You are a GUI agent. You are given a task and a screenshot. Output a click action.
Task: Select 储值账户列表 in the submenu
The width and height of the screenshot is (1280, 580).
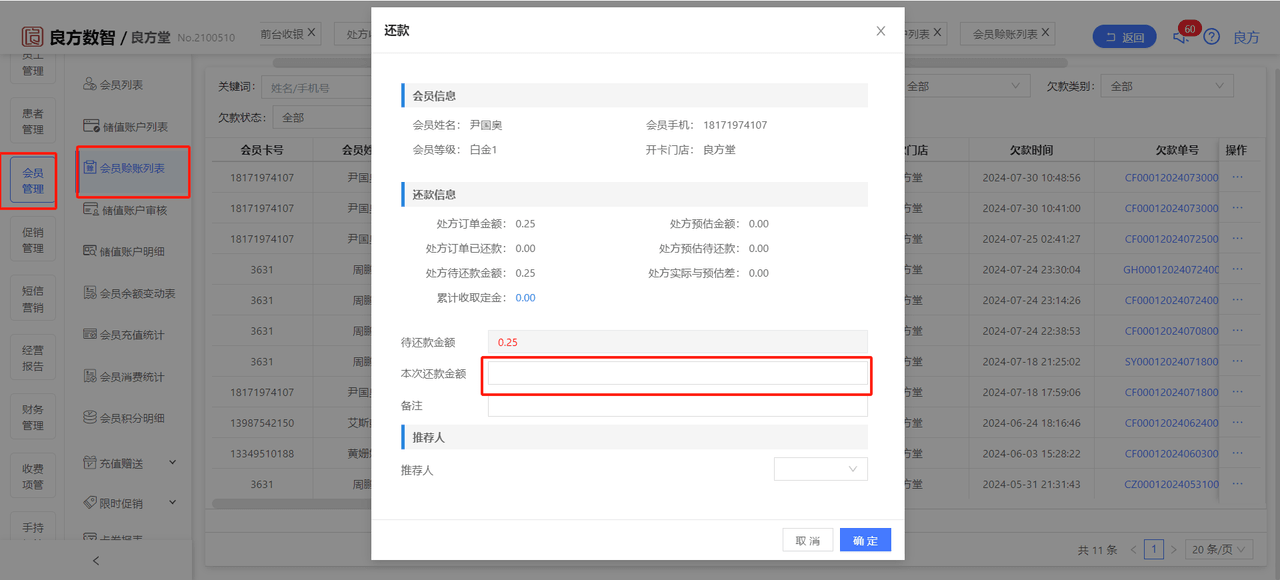133,127
